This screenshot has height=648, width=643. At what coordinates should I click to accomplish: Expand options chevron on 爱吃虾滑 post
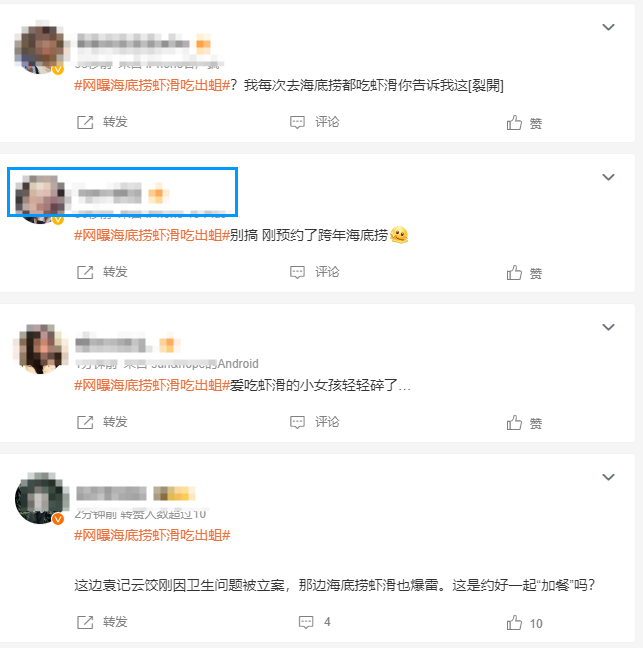pyautogui.click(x=608, y=327)
